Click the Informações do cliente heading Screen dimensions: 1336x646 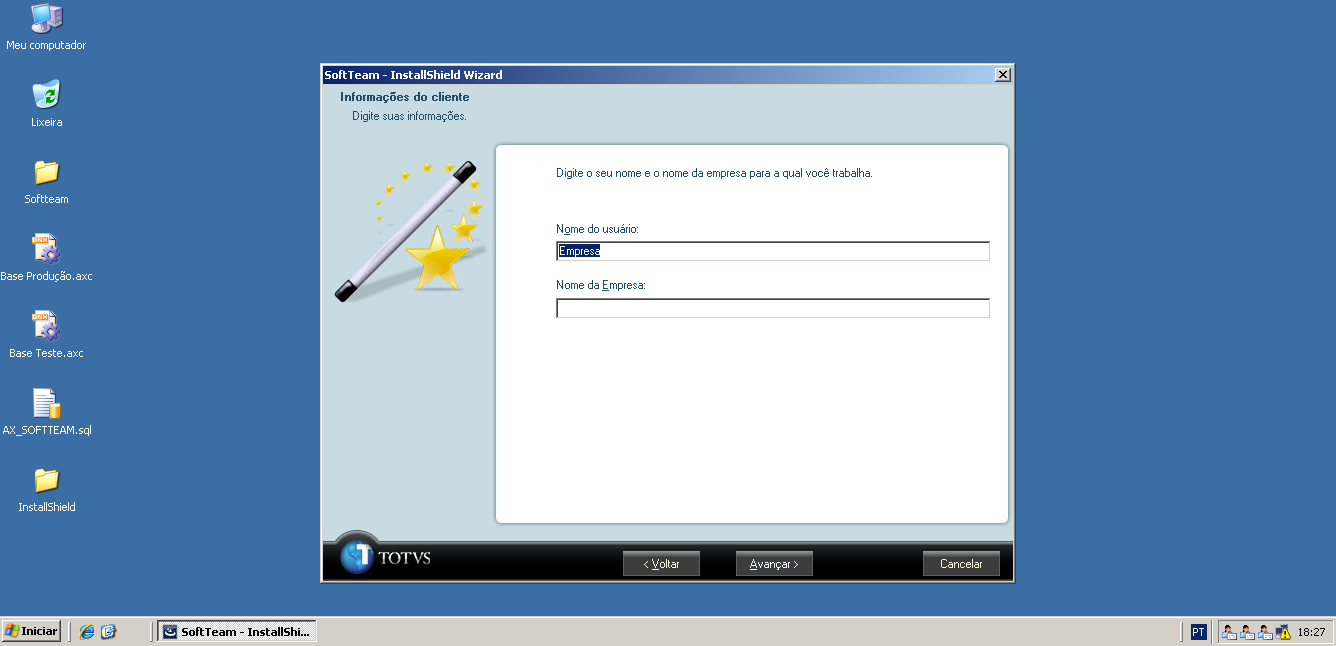click(404, 97)
